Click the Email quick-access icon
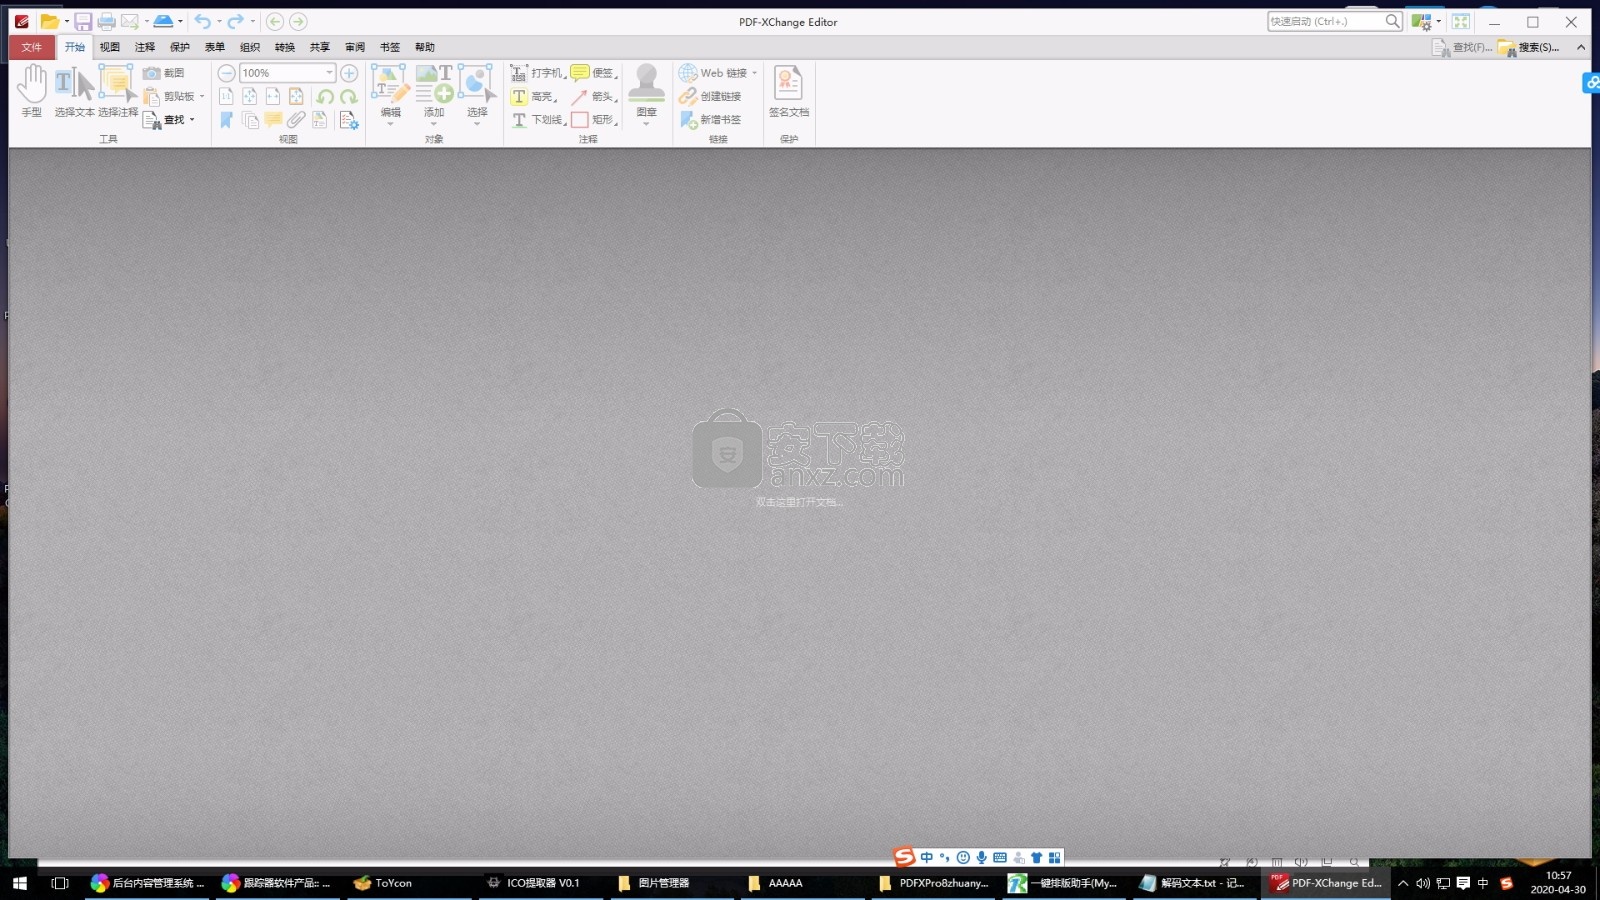The image size is (1600, 900). click(130, 21)
